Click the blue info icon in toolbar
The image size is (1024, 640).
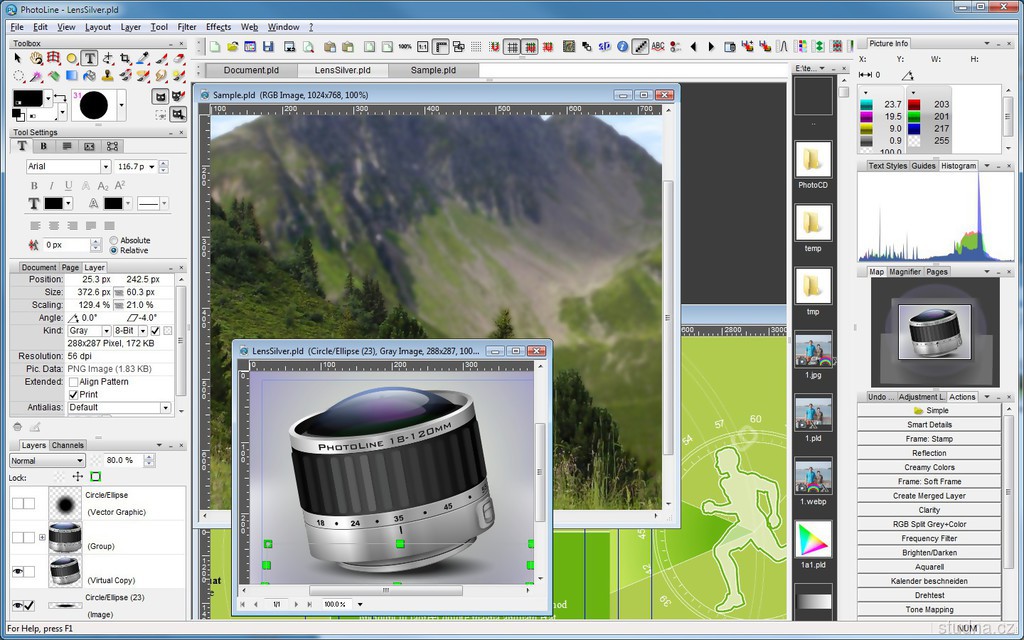click(622, 46)
